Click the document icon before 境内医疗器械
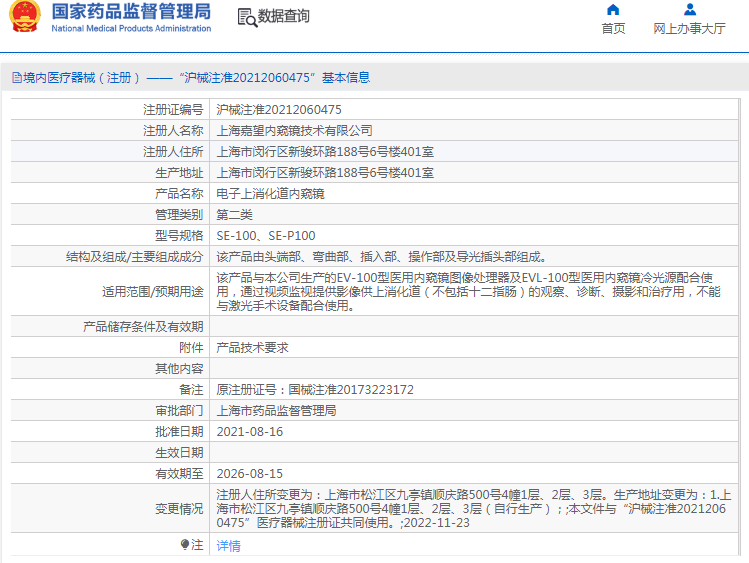The image size is (749, 563). tap(15, 77)
